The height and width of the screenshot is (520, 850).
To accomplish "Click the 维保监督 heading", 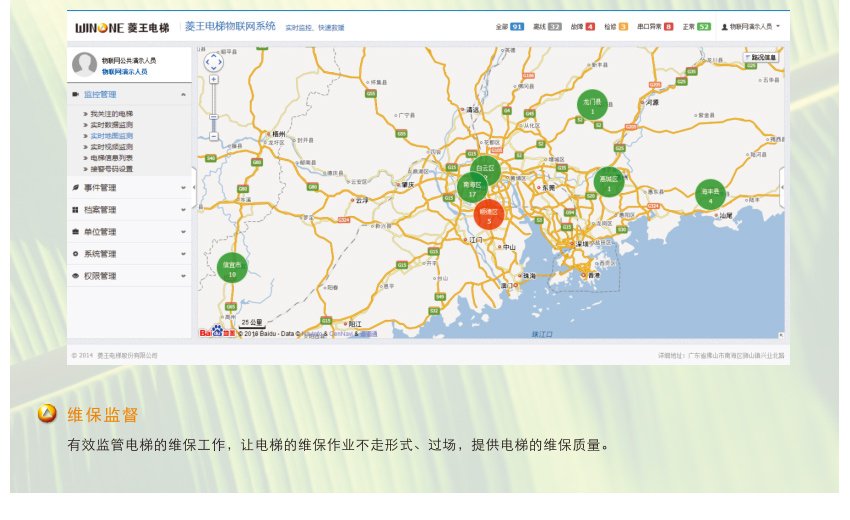I will 102,415.
